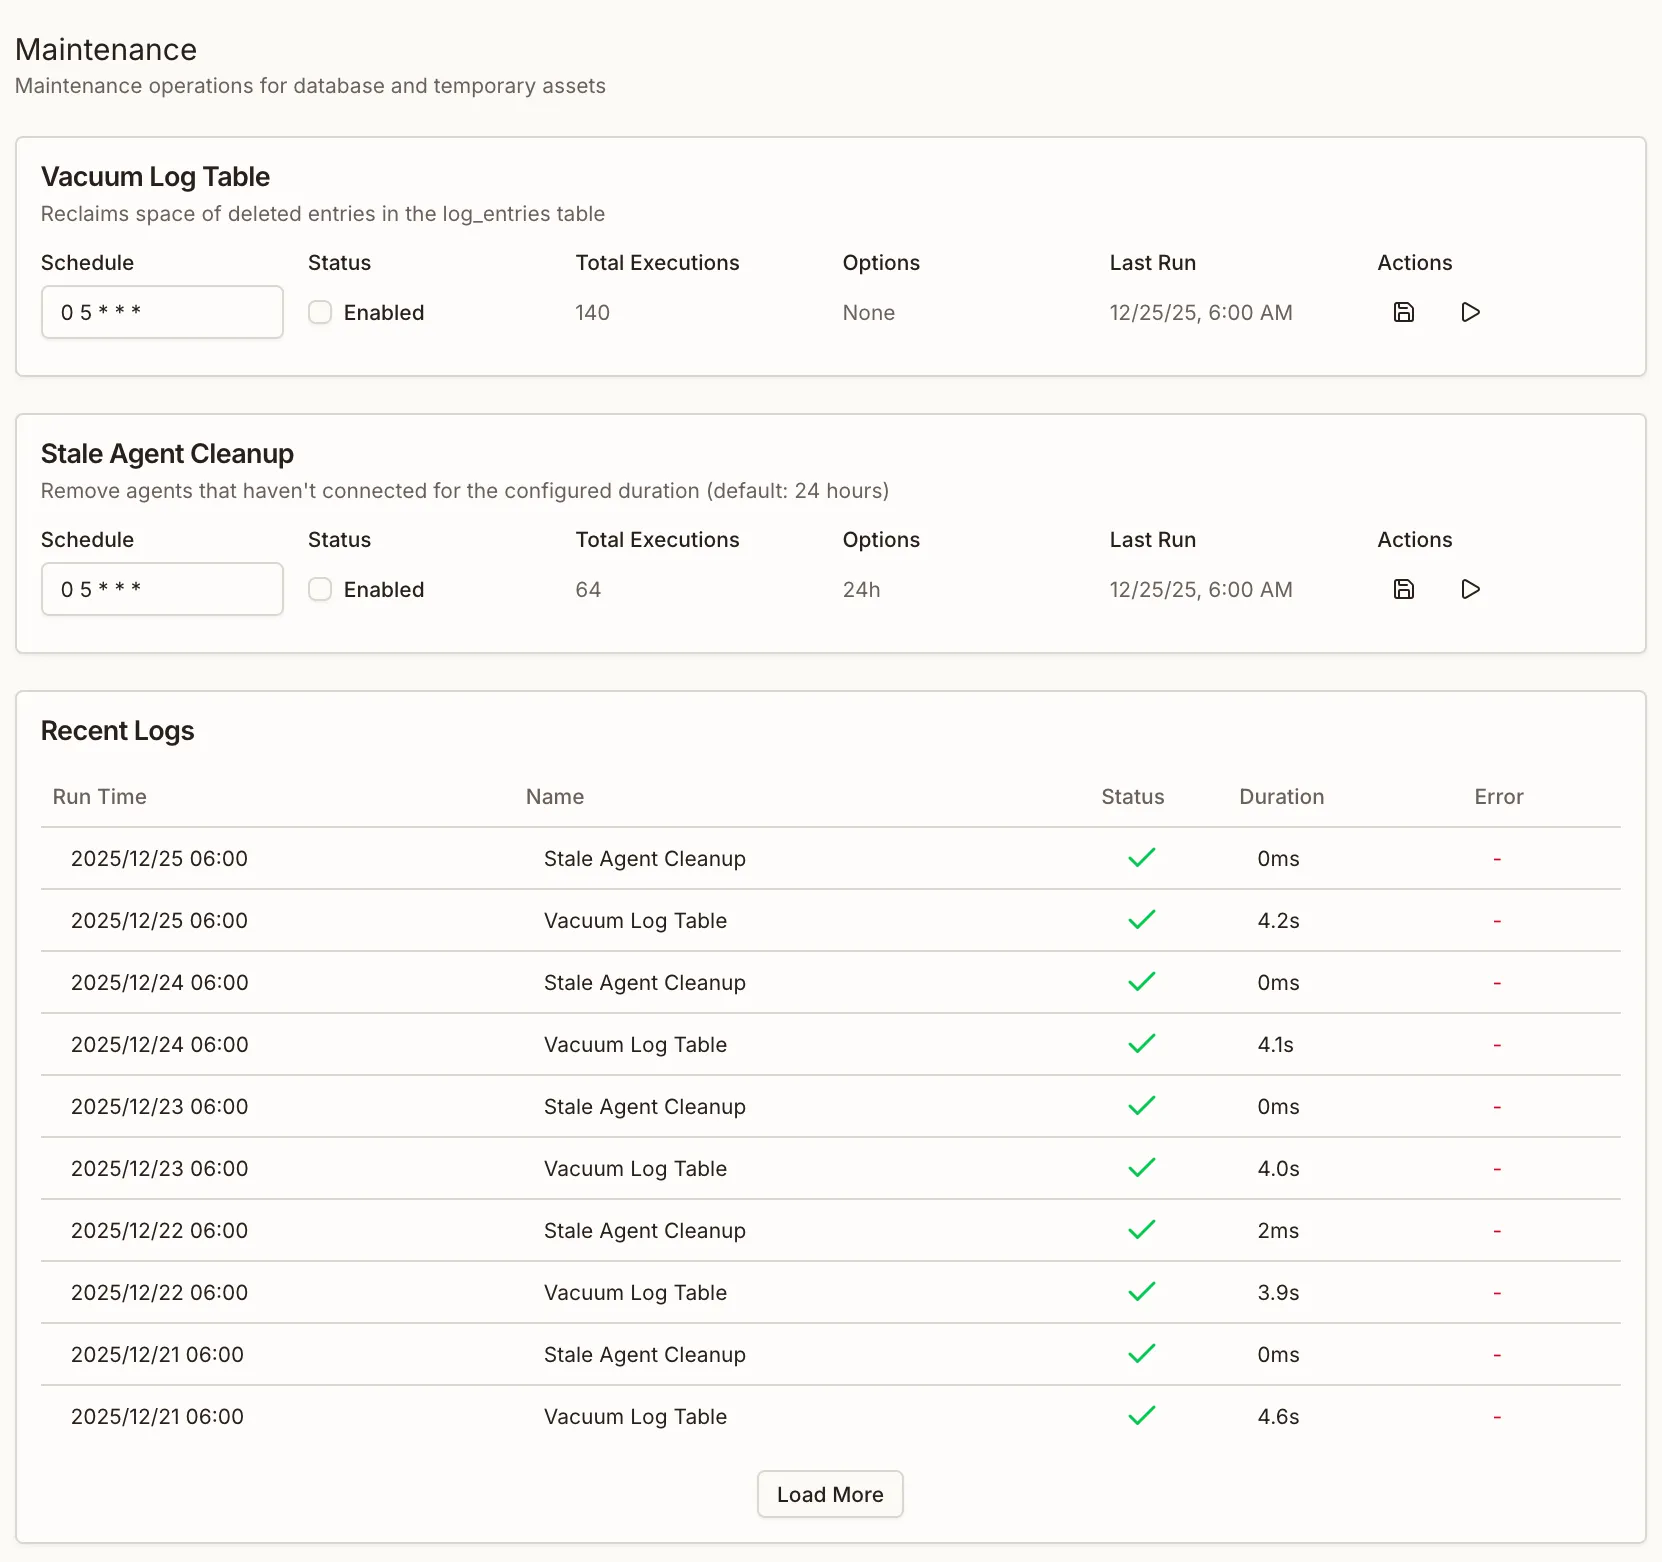Click the error dash in the 4.1s row
This screenshot has width=1662, height=1562.
point(1497,1045)
